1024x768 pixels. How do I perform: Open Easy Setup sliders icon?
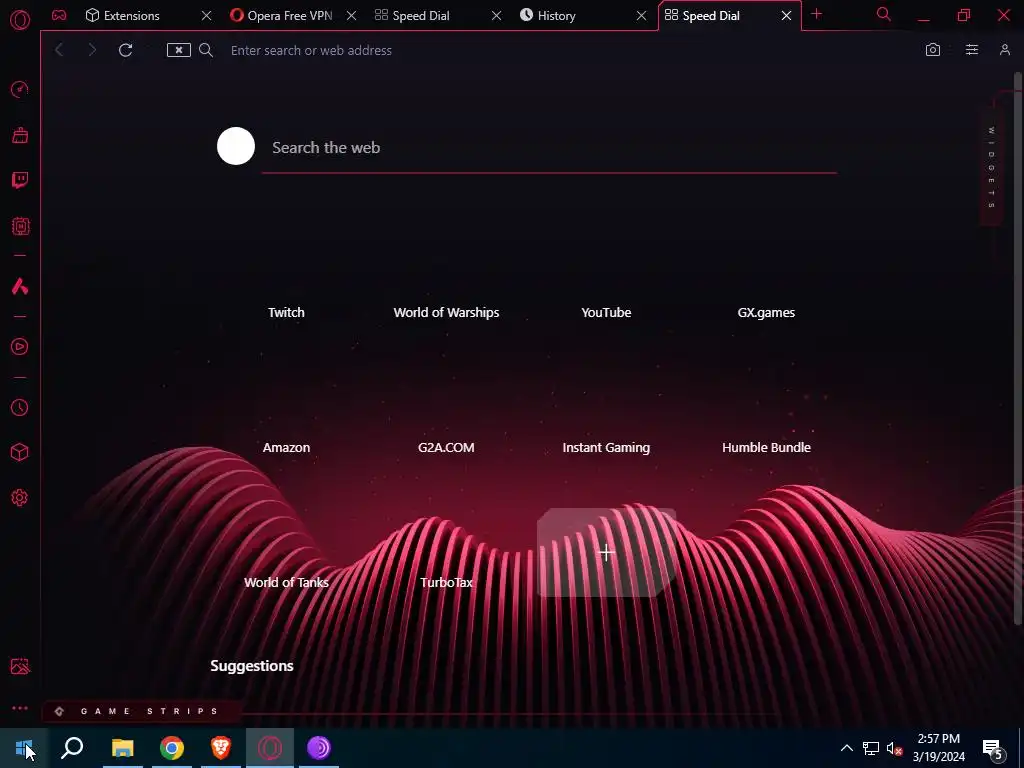tap(972, 50)
